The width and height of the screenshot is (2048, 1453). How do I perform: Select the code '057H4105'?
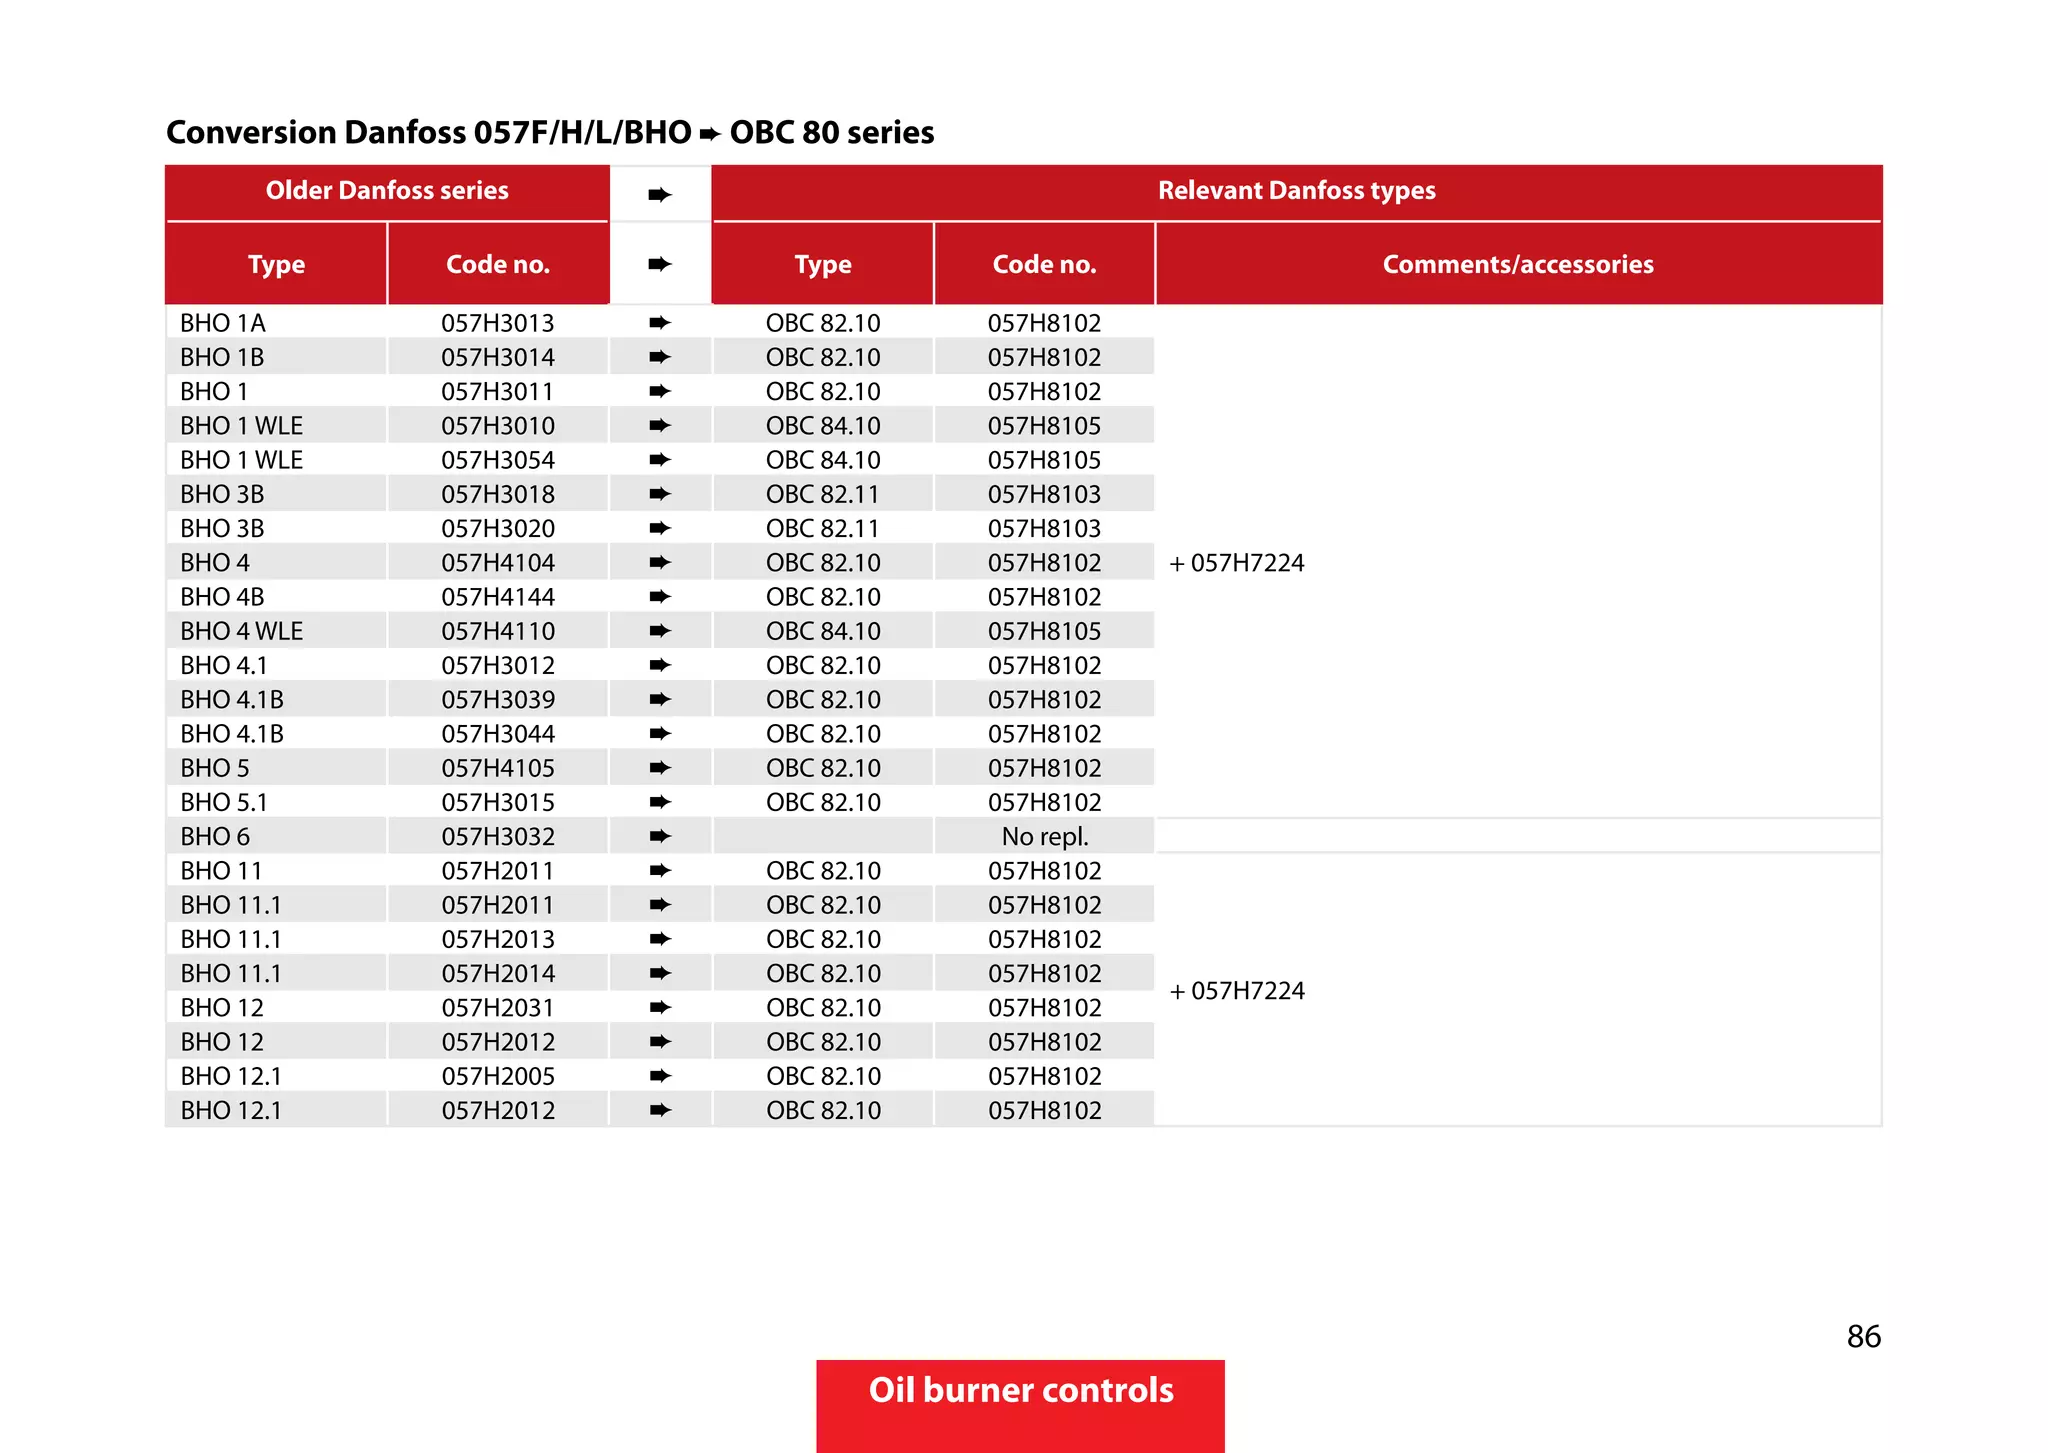[498, 768]
